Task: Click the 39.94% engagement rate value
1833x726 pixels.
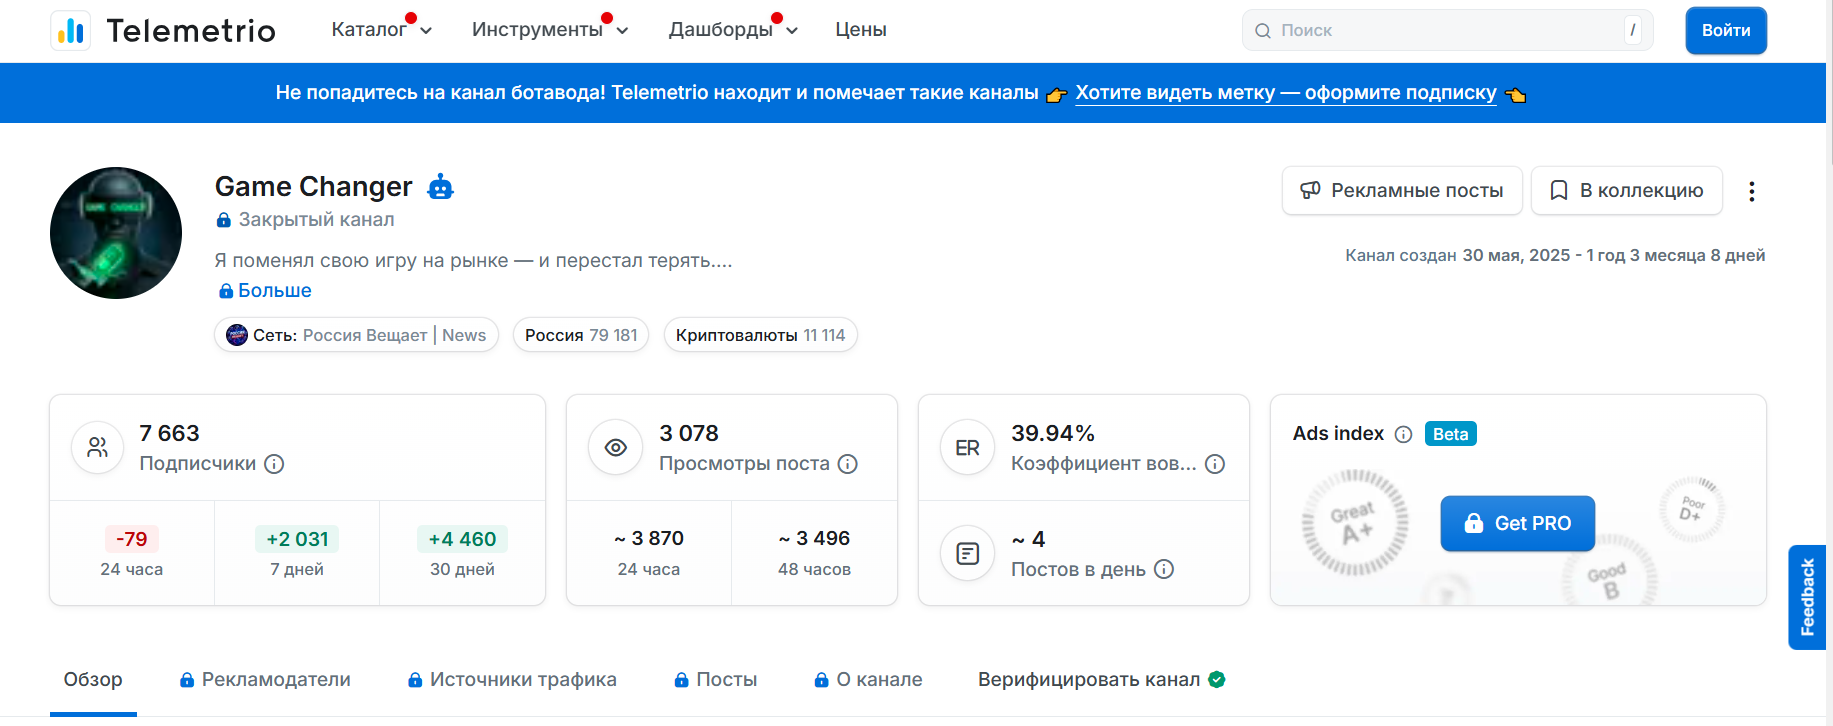Action: pyautogui.click(x=1053, y=433)
